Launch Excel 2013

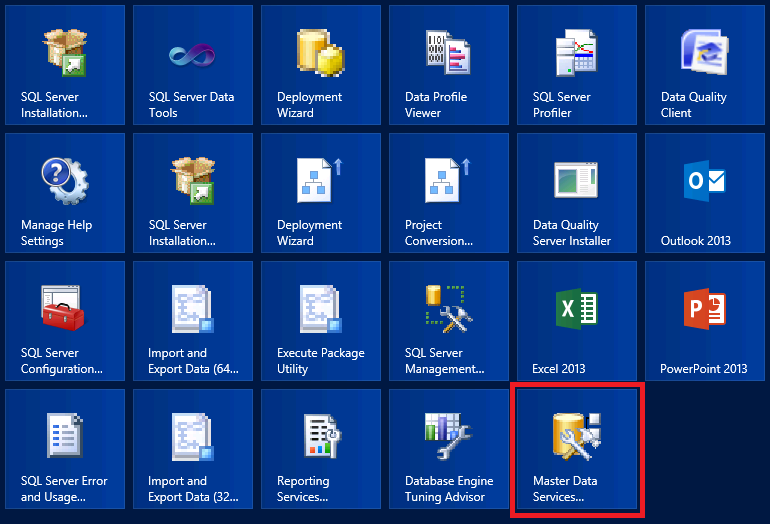pyautogui.click(x=577, y=321)
